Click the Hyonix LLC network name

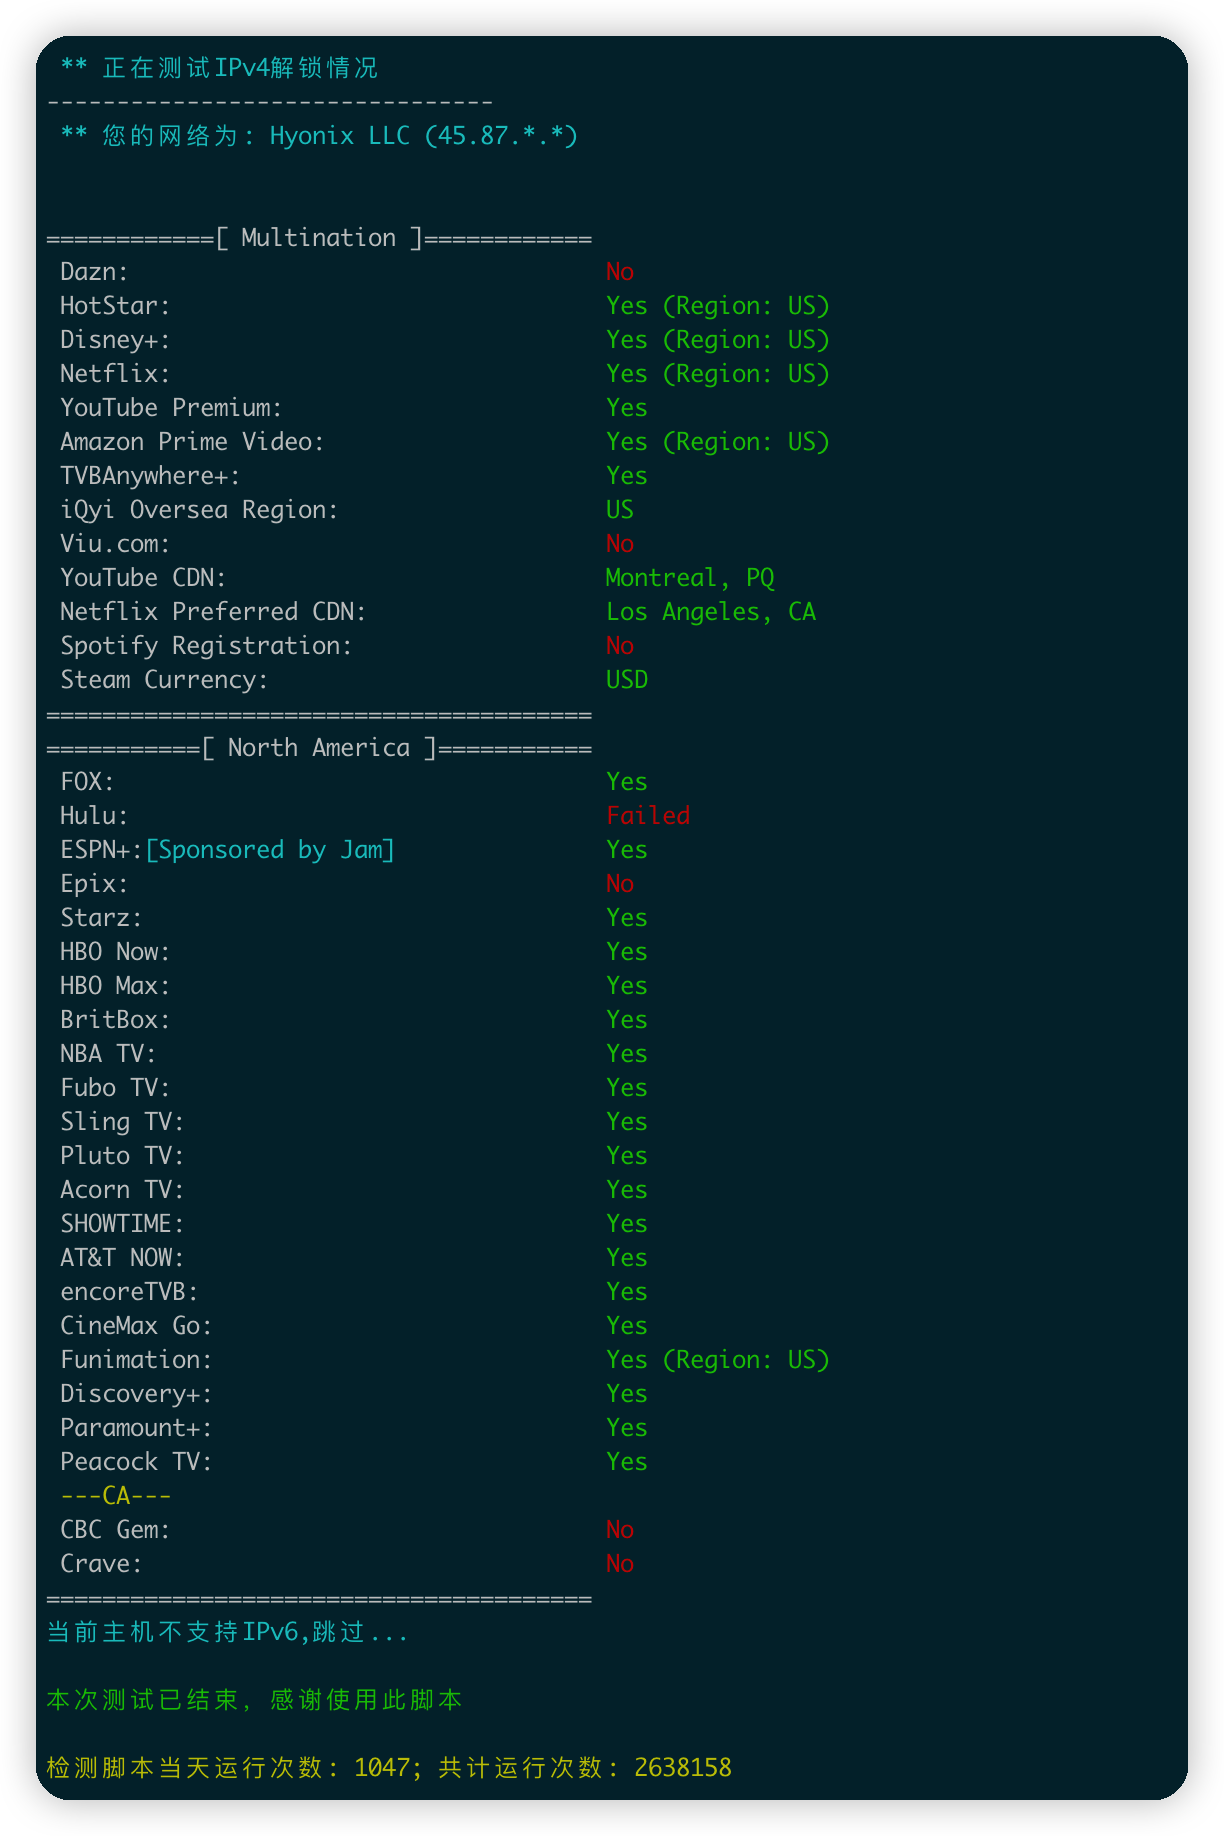pos(340,136)
